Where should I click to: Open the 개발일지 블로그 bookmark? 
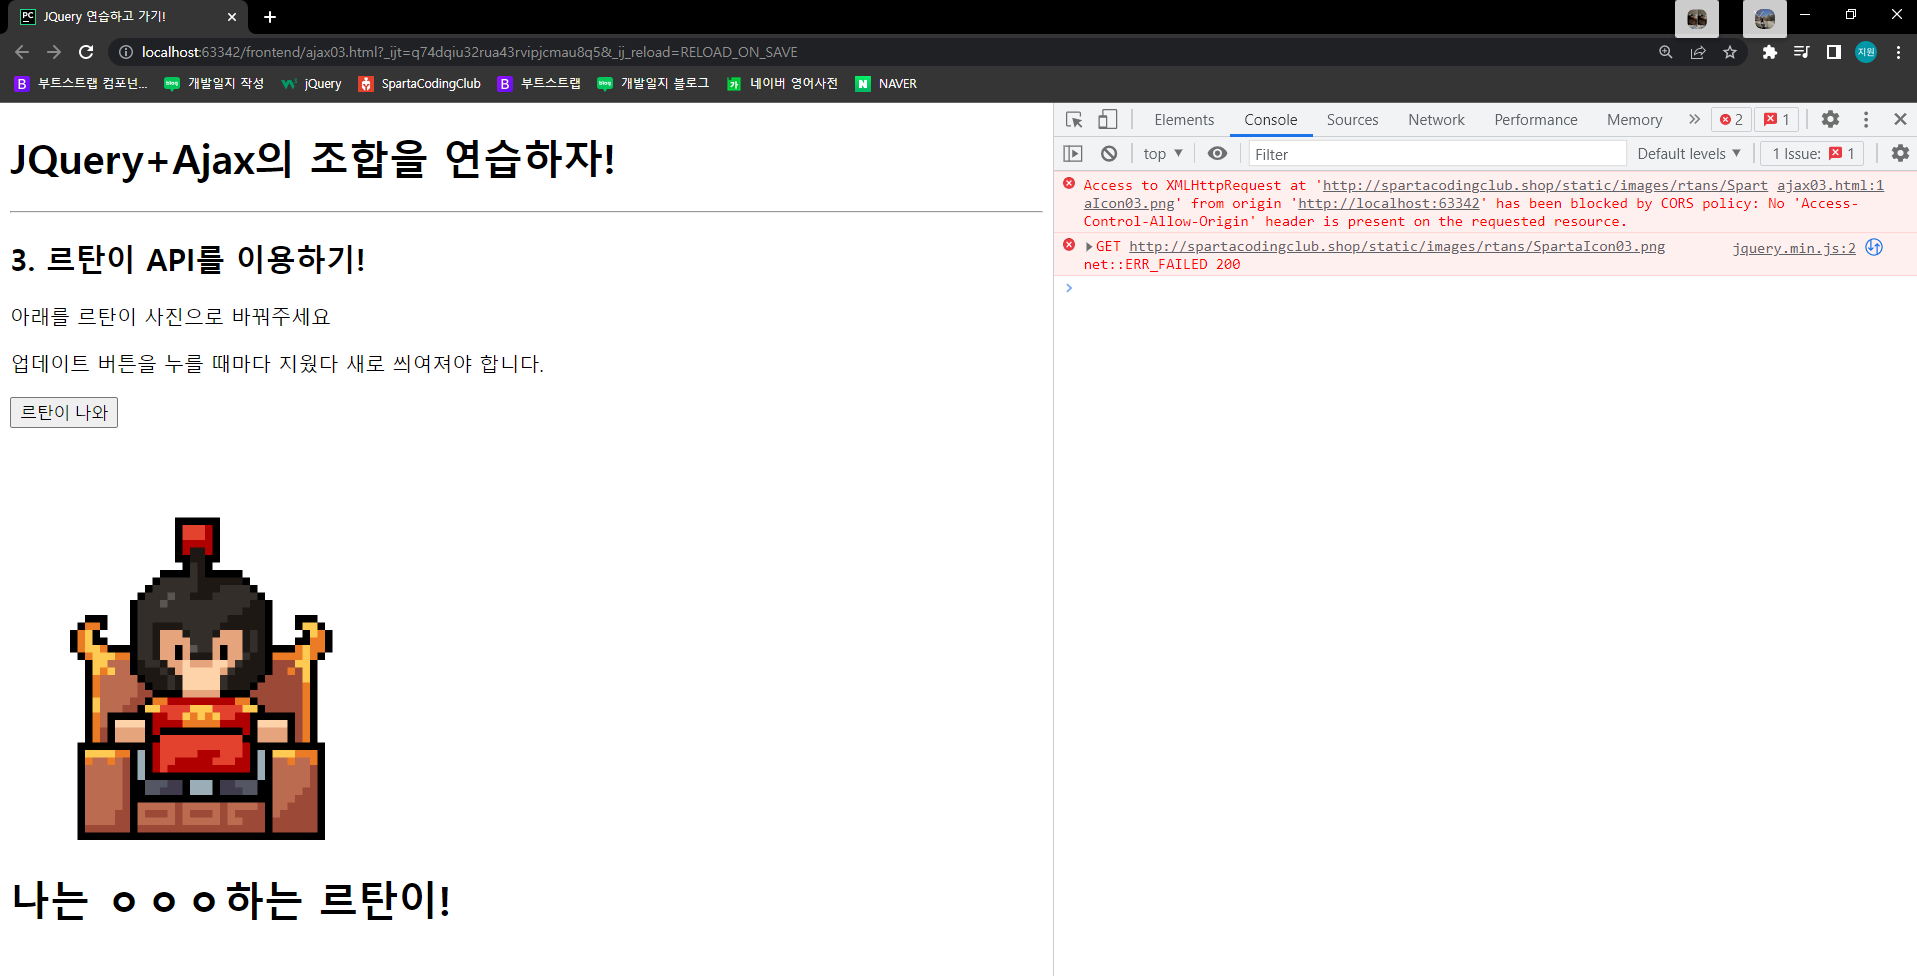tap(653, 84)
